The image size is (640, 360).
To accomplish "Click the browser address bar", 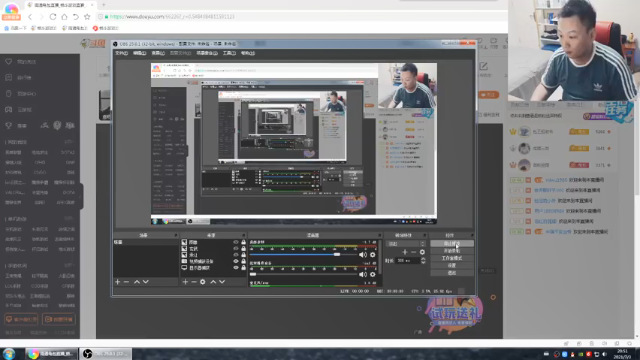I will click(302, 17).
